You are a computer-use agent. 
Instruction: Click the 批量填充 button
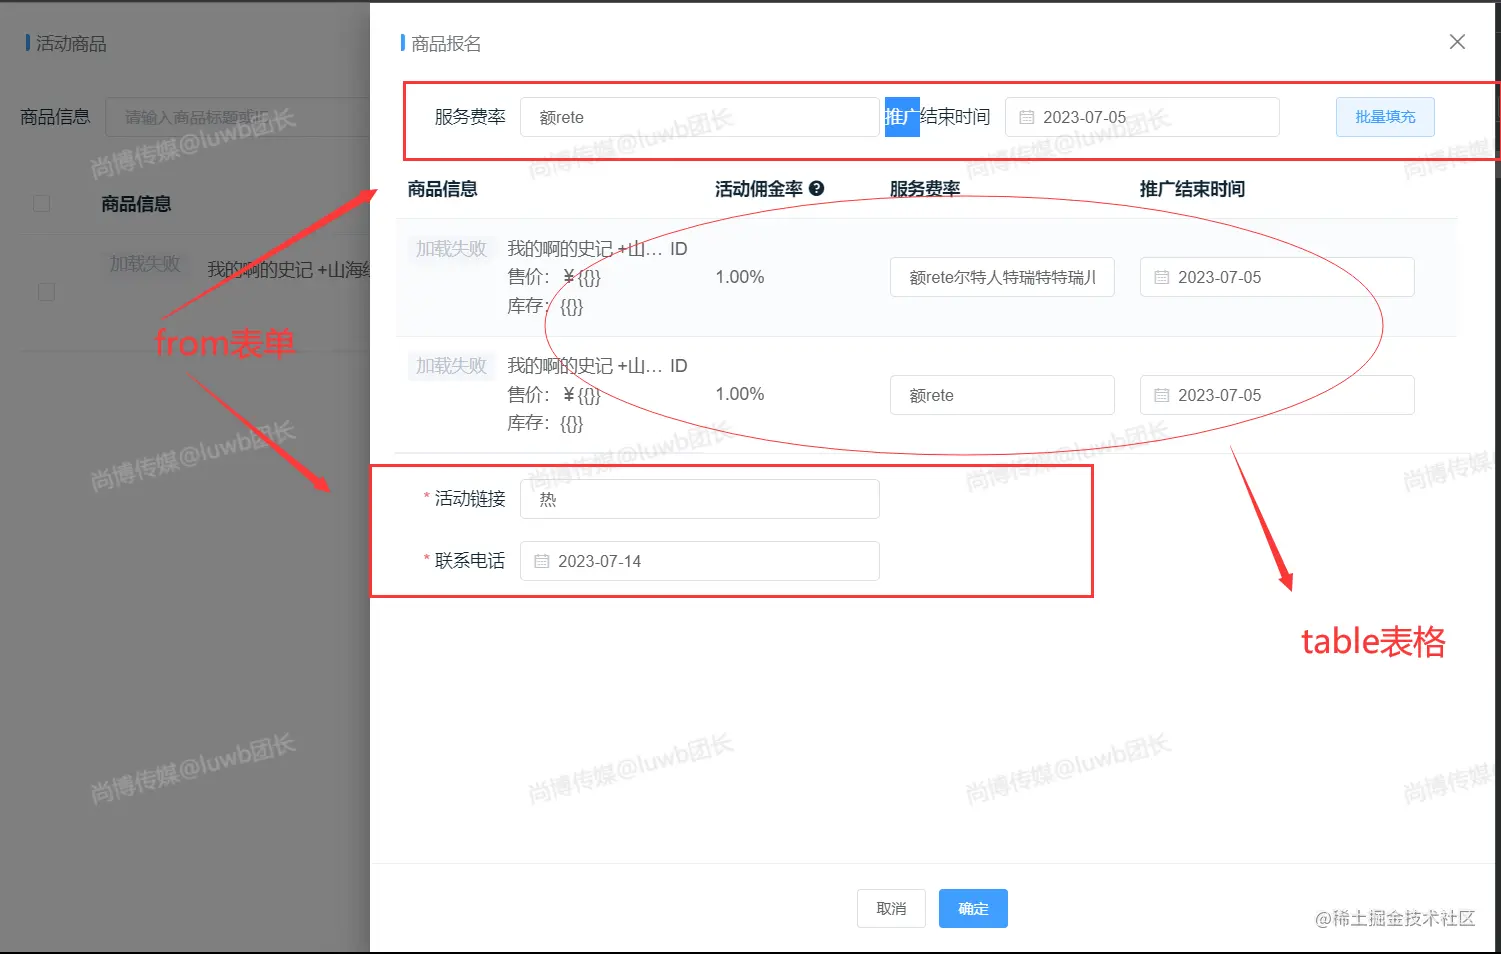point(1384,118)
